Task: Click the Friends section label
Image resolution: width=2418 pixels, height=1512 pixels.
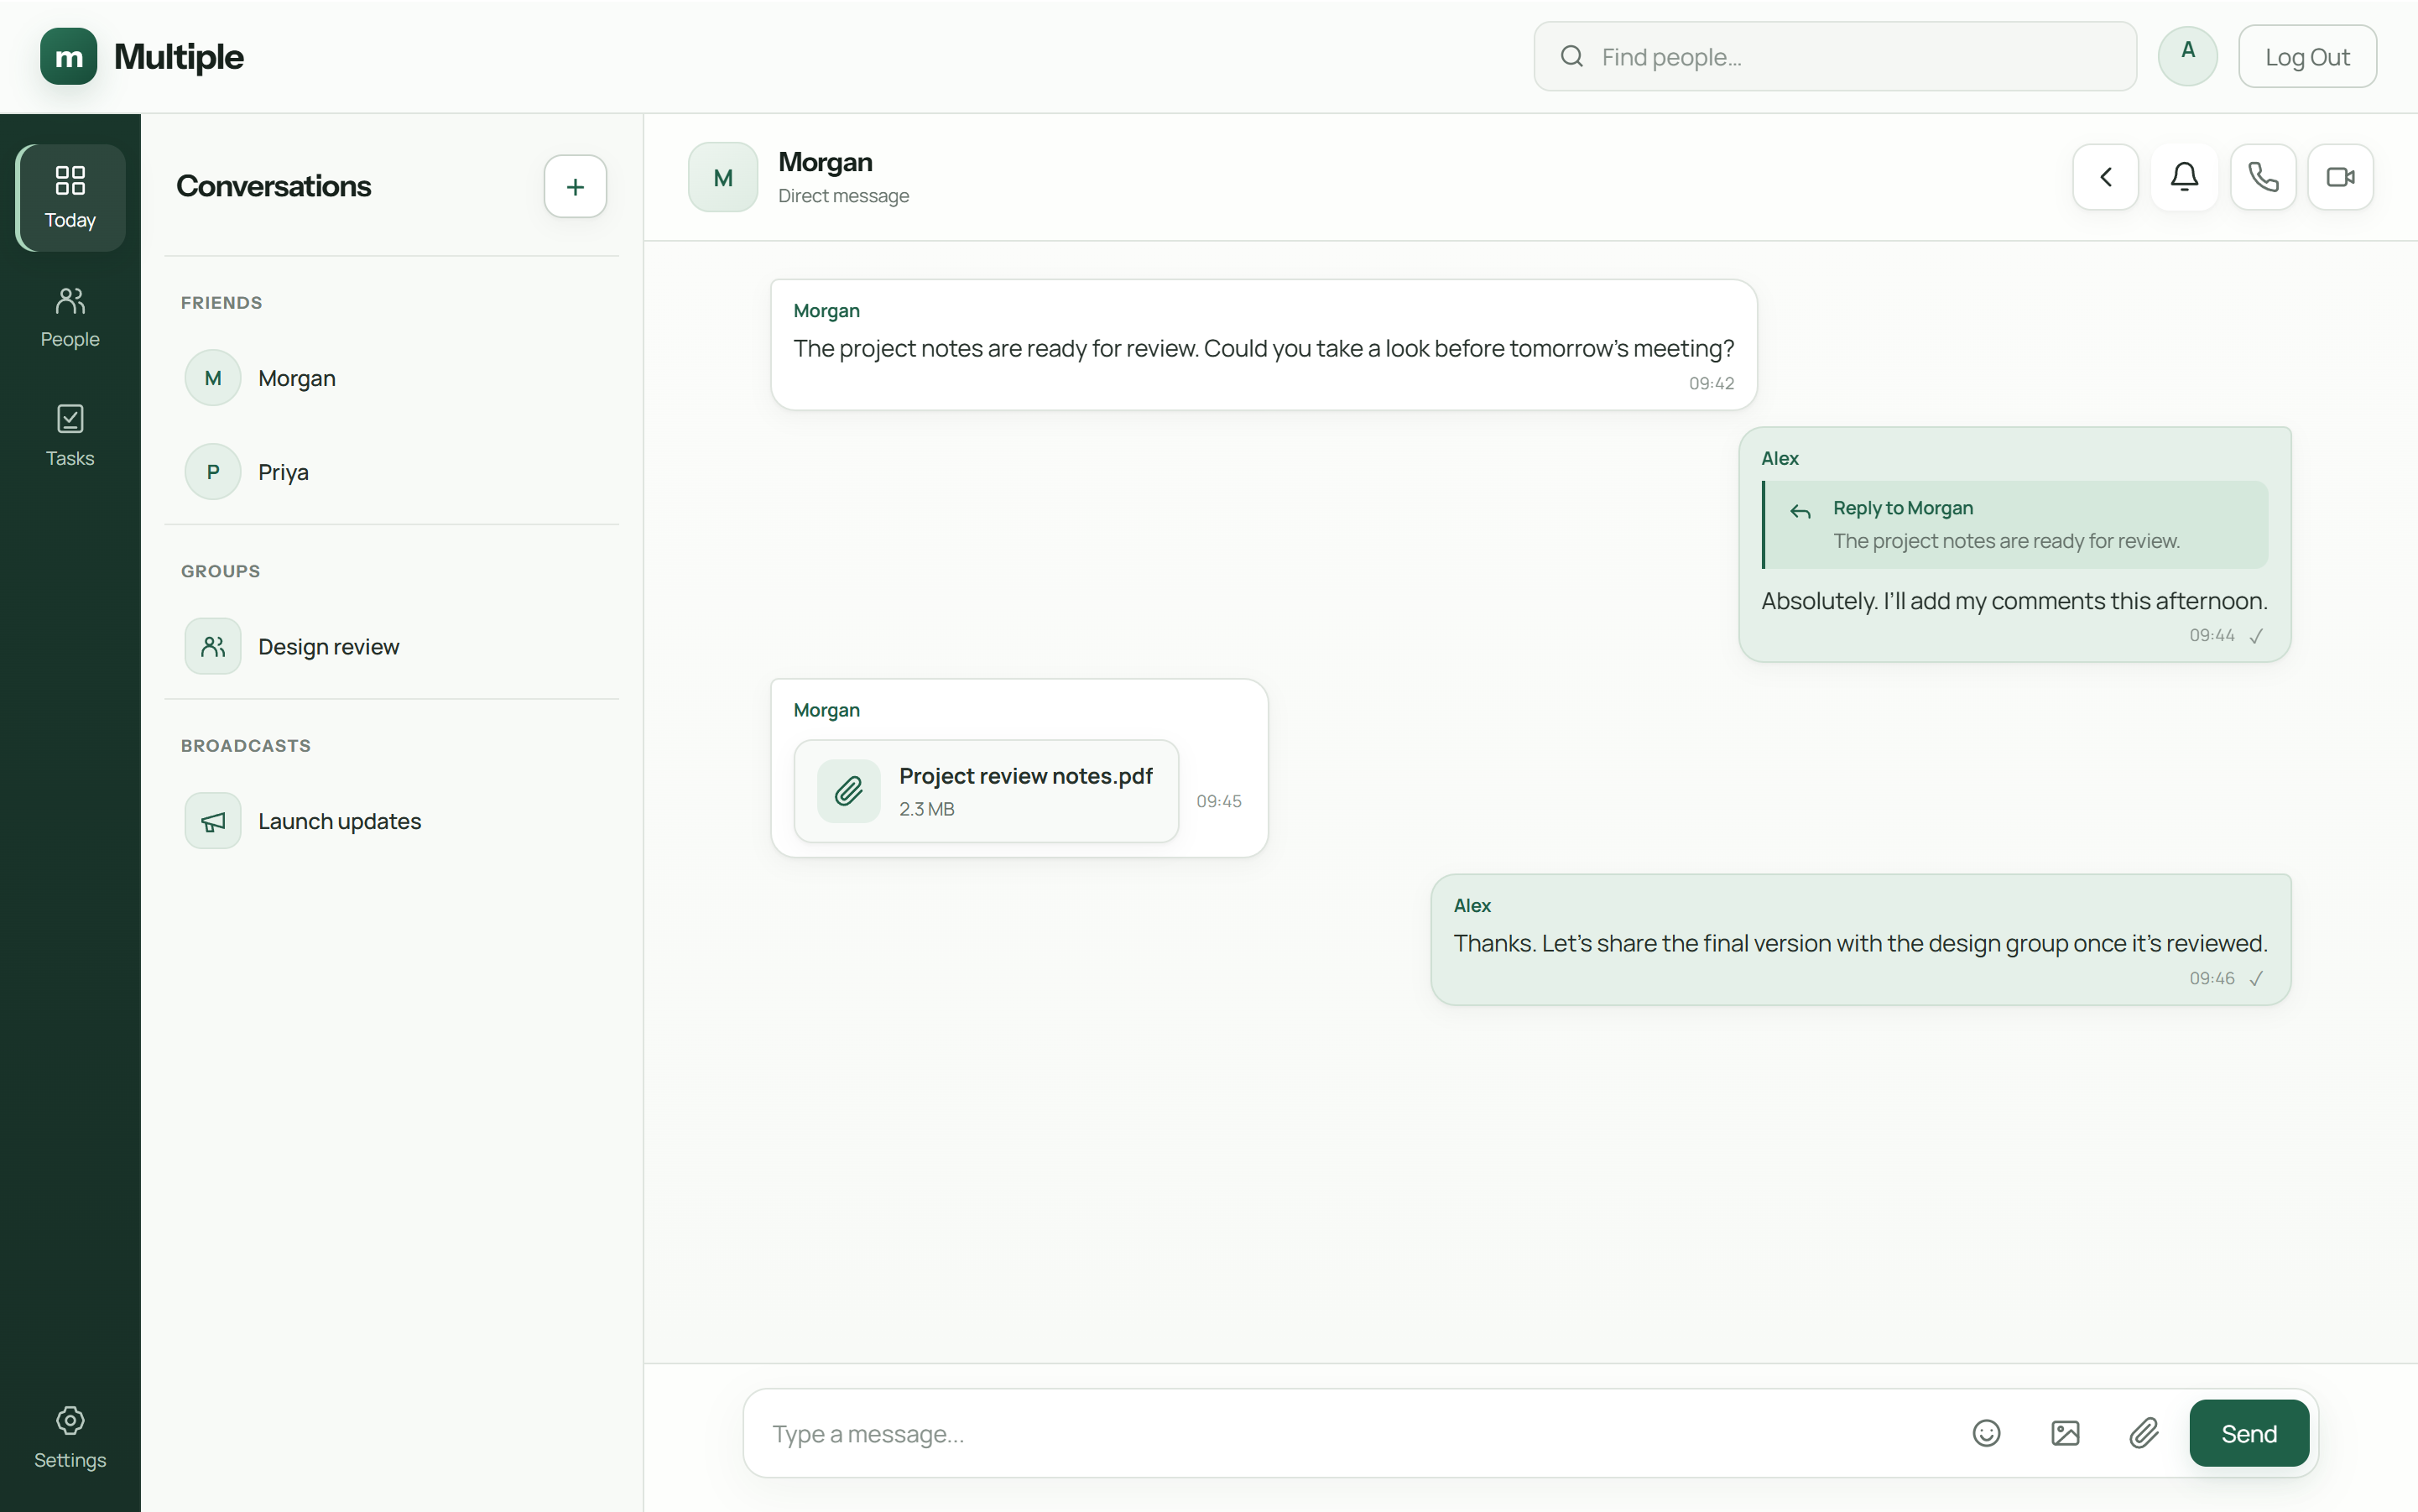Action: (222, 303)
